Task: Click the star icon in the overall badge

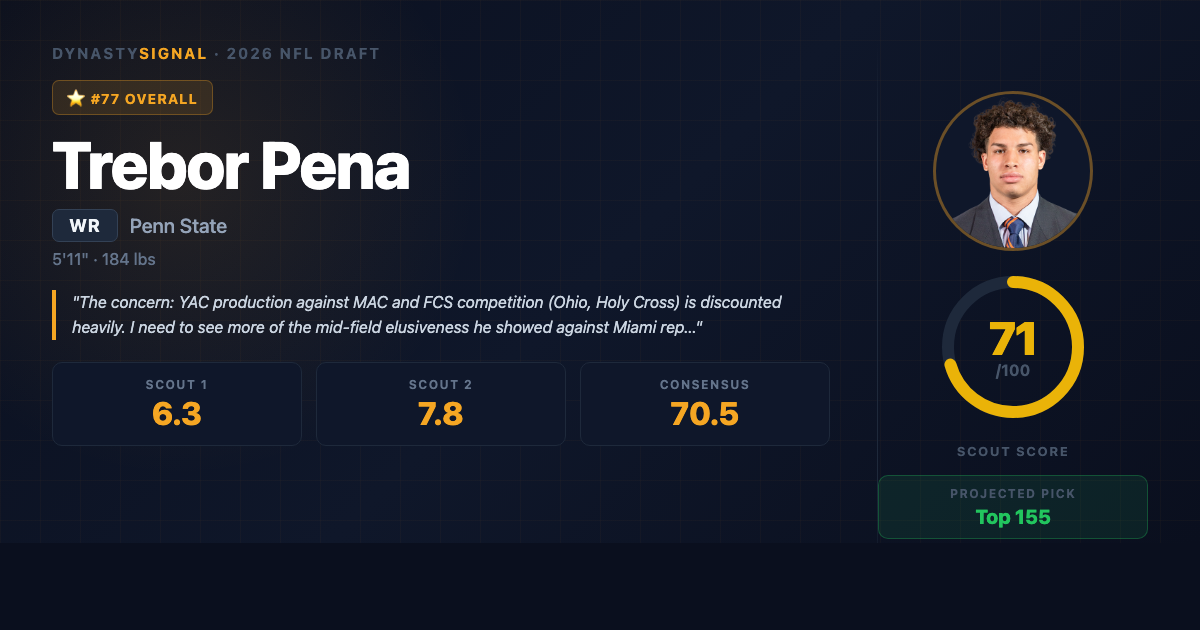Action: [x=74, y=99]
